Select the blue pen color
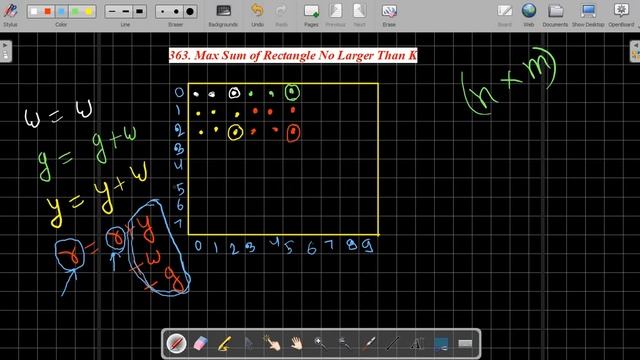This screenshot has height=360, width=640. 61,11
